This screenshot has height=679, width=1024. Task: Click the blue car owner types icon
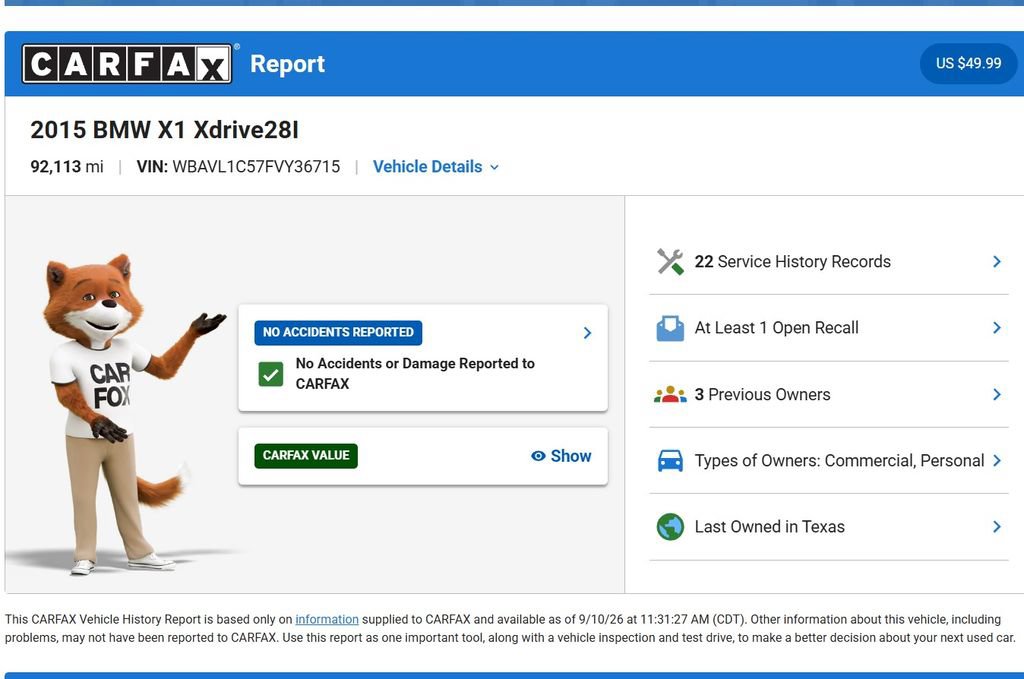[x=670, y=461]
